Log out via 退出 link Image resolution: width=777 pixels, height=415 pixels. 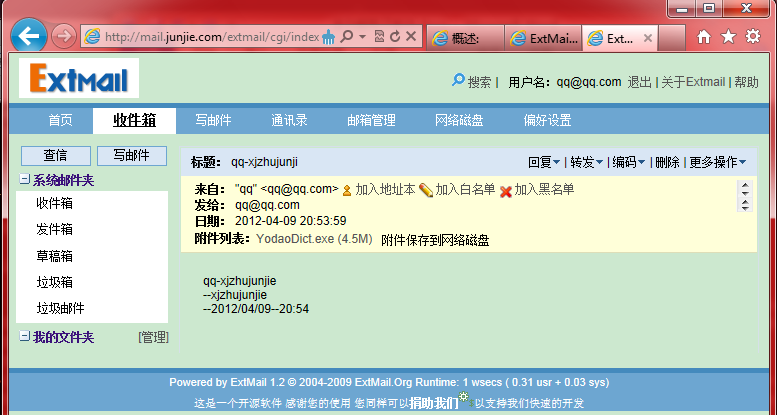tap(639, 82)
